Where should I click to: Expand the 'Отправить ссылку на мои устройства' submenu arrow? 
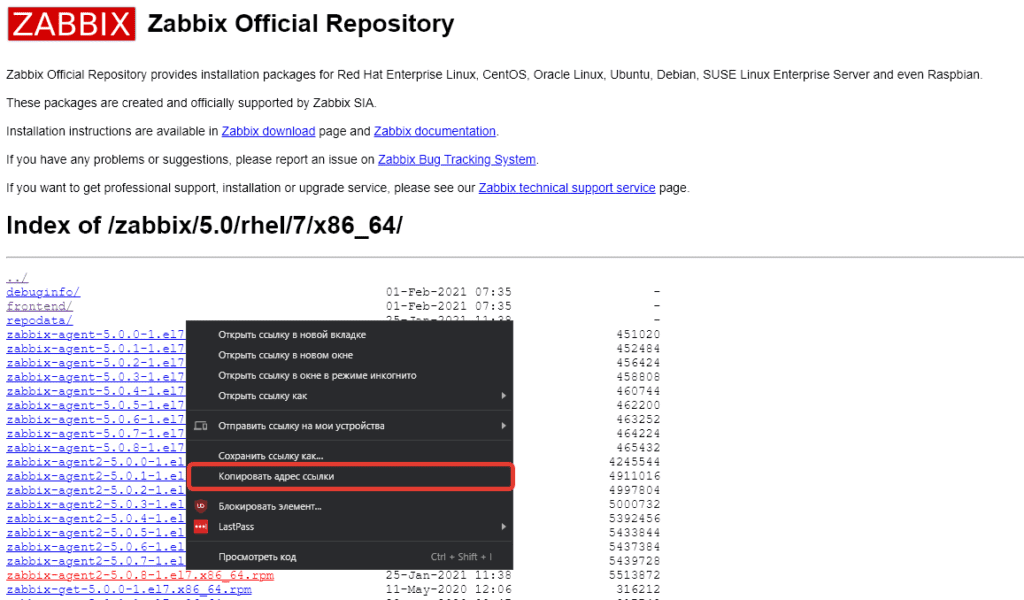(503, 426)
